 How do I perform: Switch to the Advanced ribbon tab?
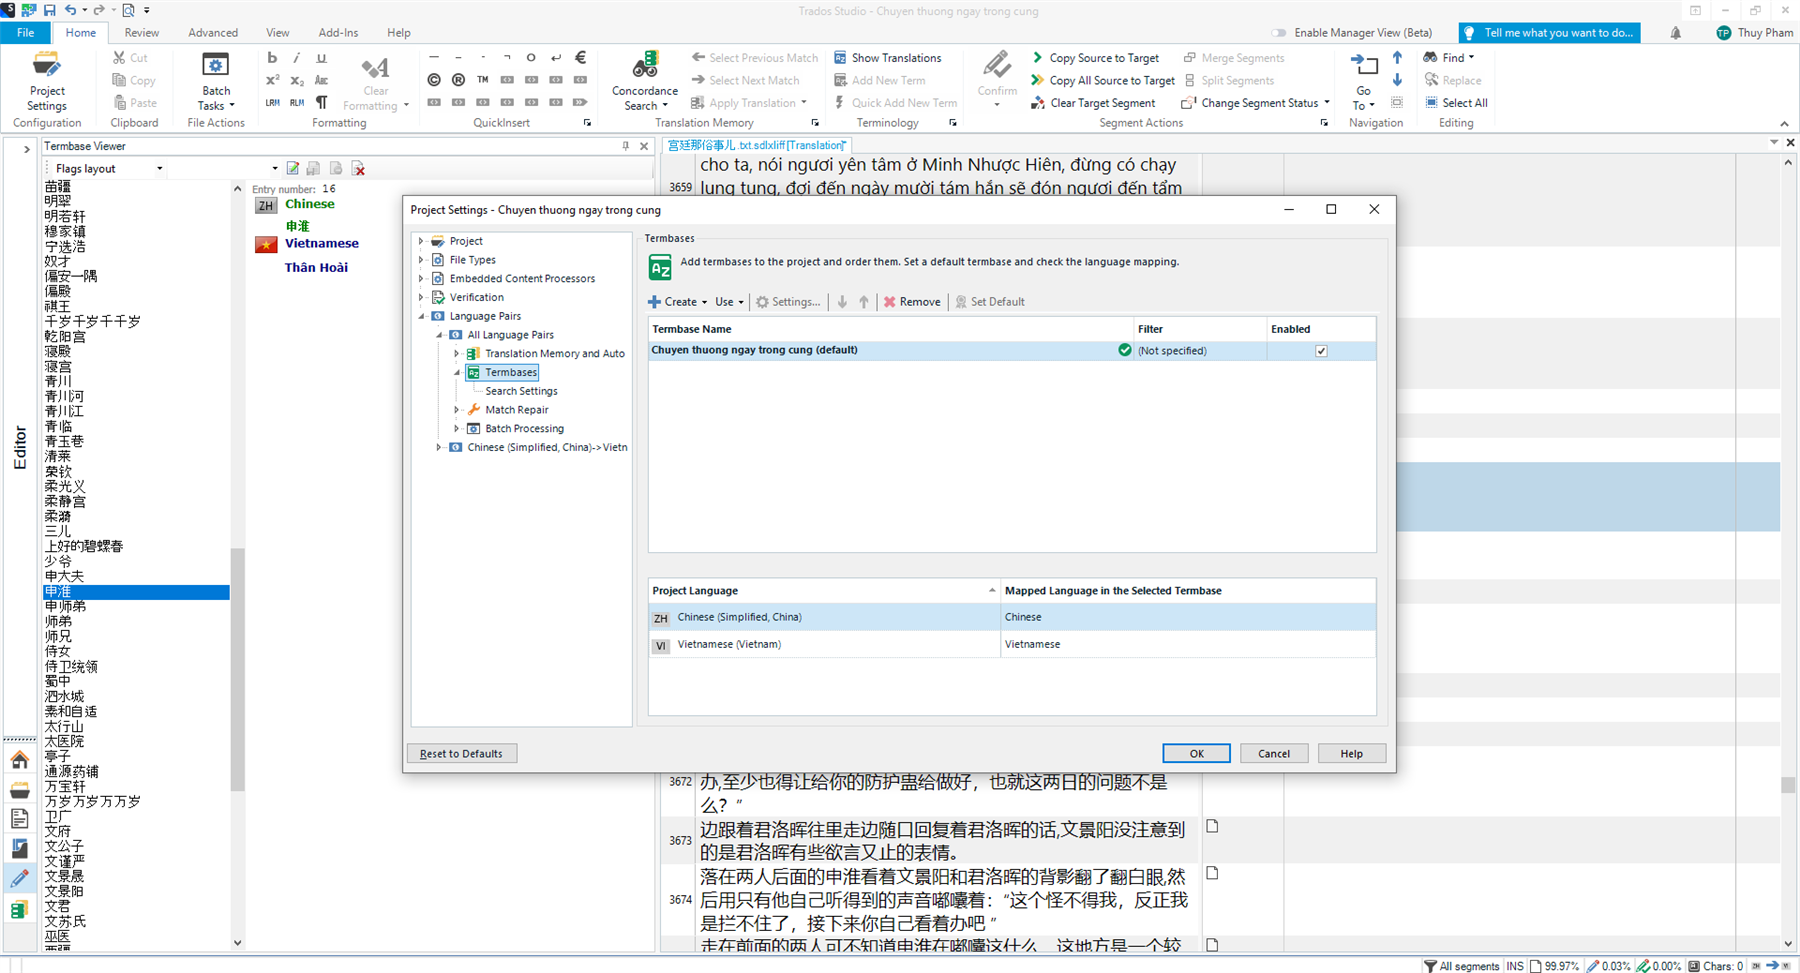tap(213, 33)
